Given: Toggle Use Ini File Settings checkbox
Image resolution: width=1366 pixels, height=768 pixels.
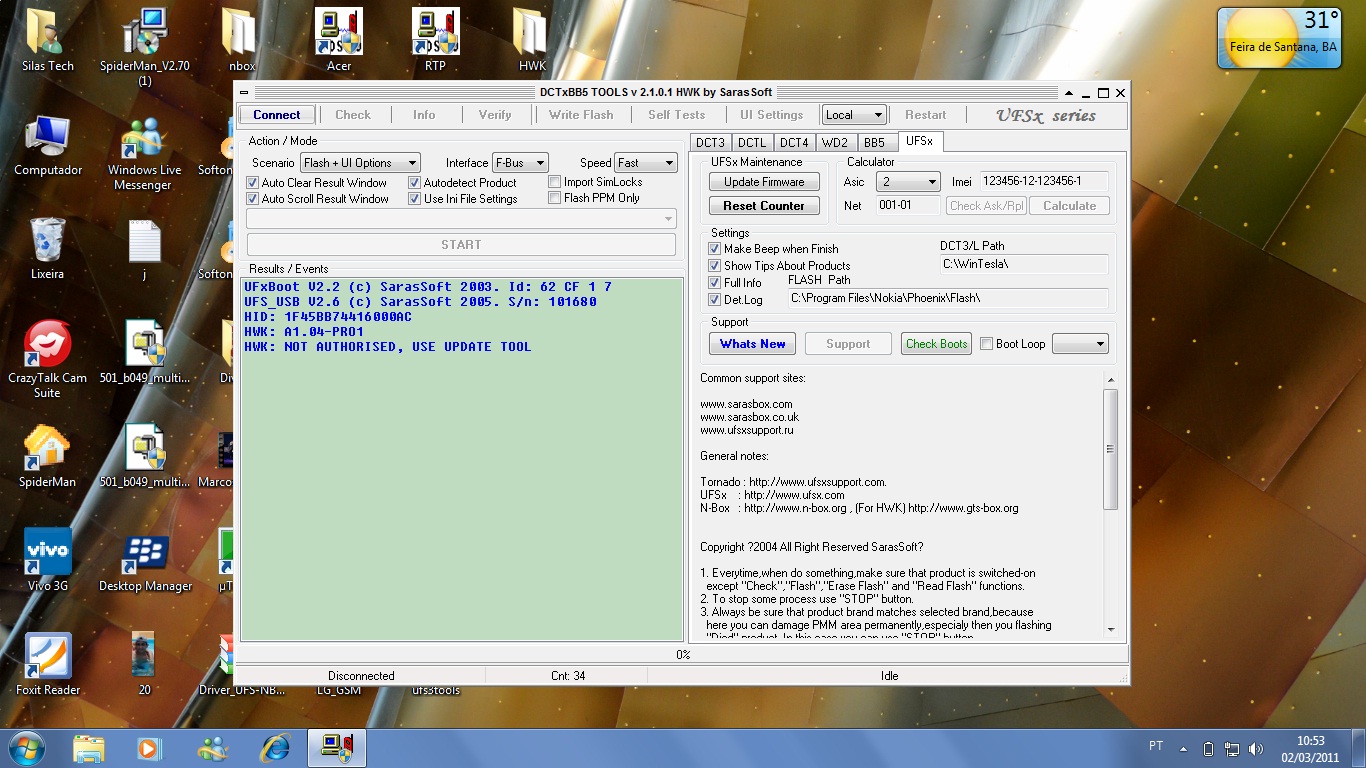Looking at the screenshot, I should pos(415,199).
